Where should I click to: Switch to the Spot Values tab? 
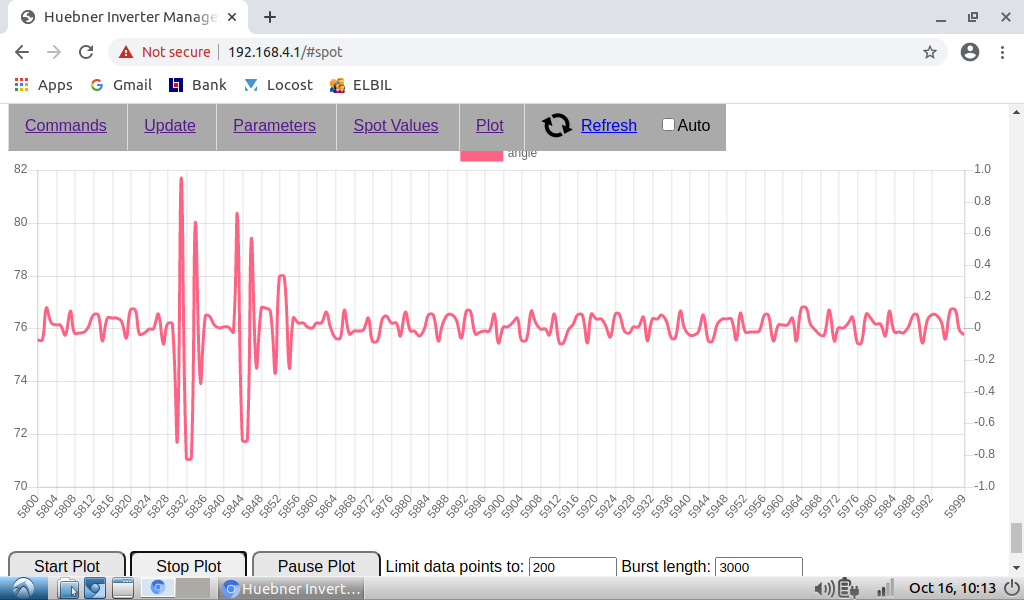click(x=396, y=125)
